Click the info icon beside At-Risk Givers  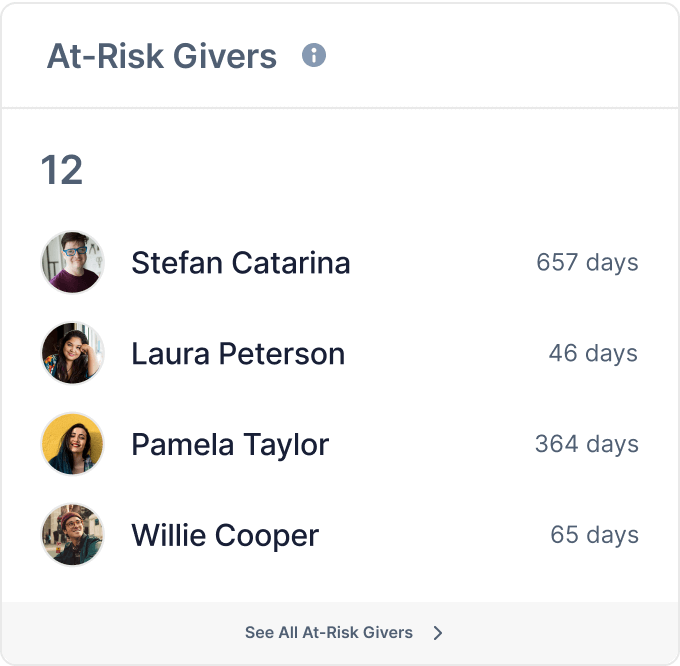click(x=314, y=55)
